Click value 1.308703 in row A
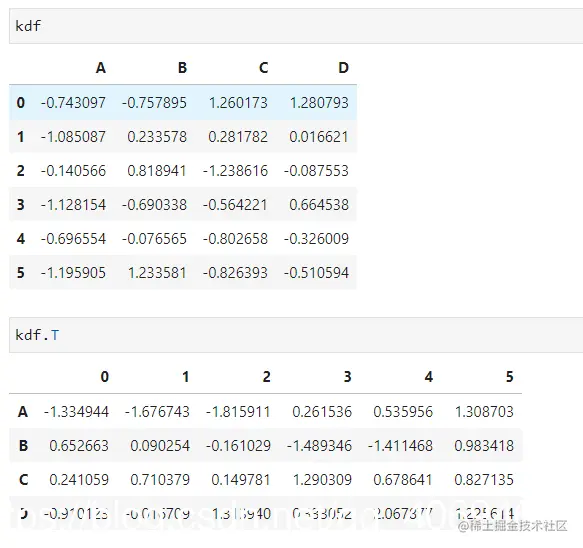 [x=484, y=412]
